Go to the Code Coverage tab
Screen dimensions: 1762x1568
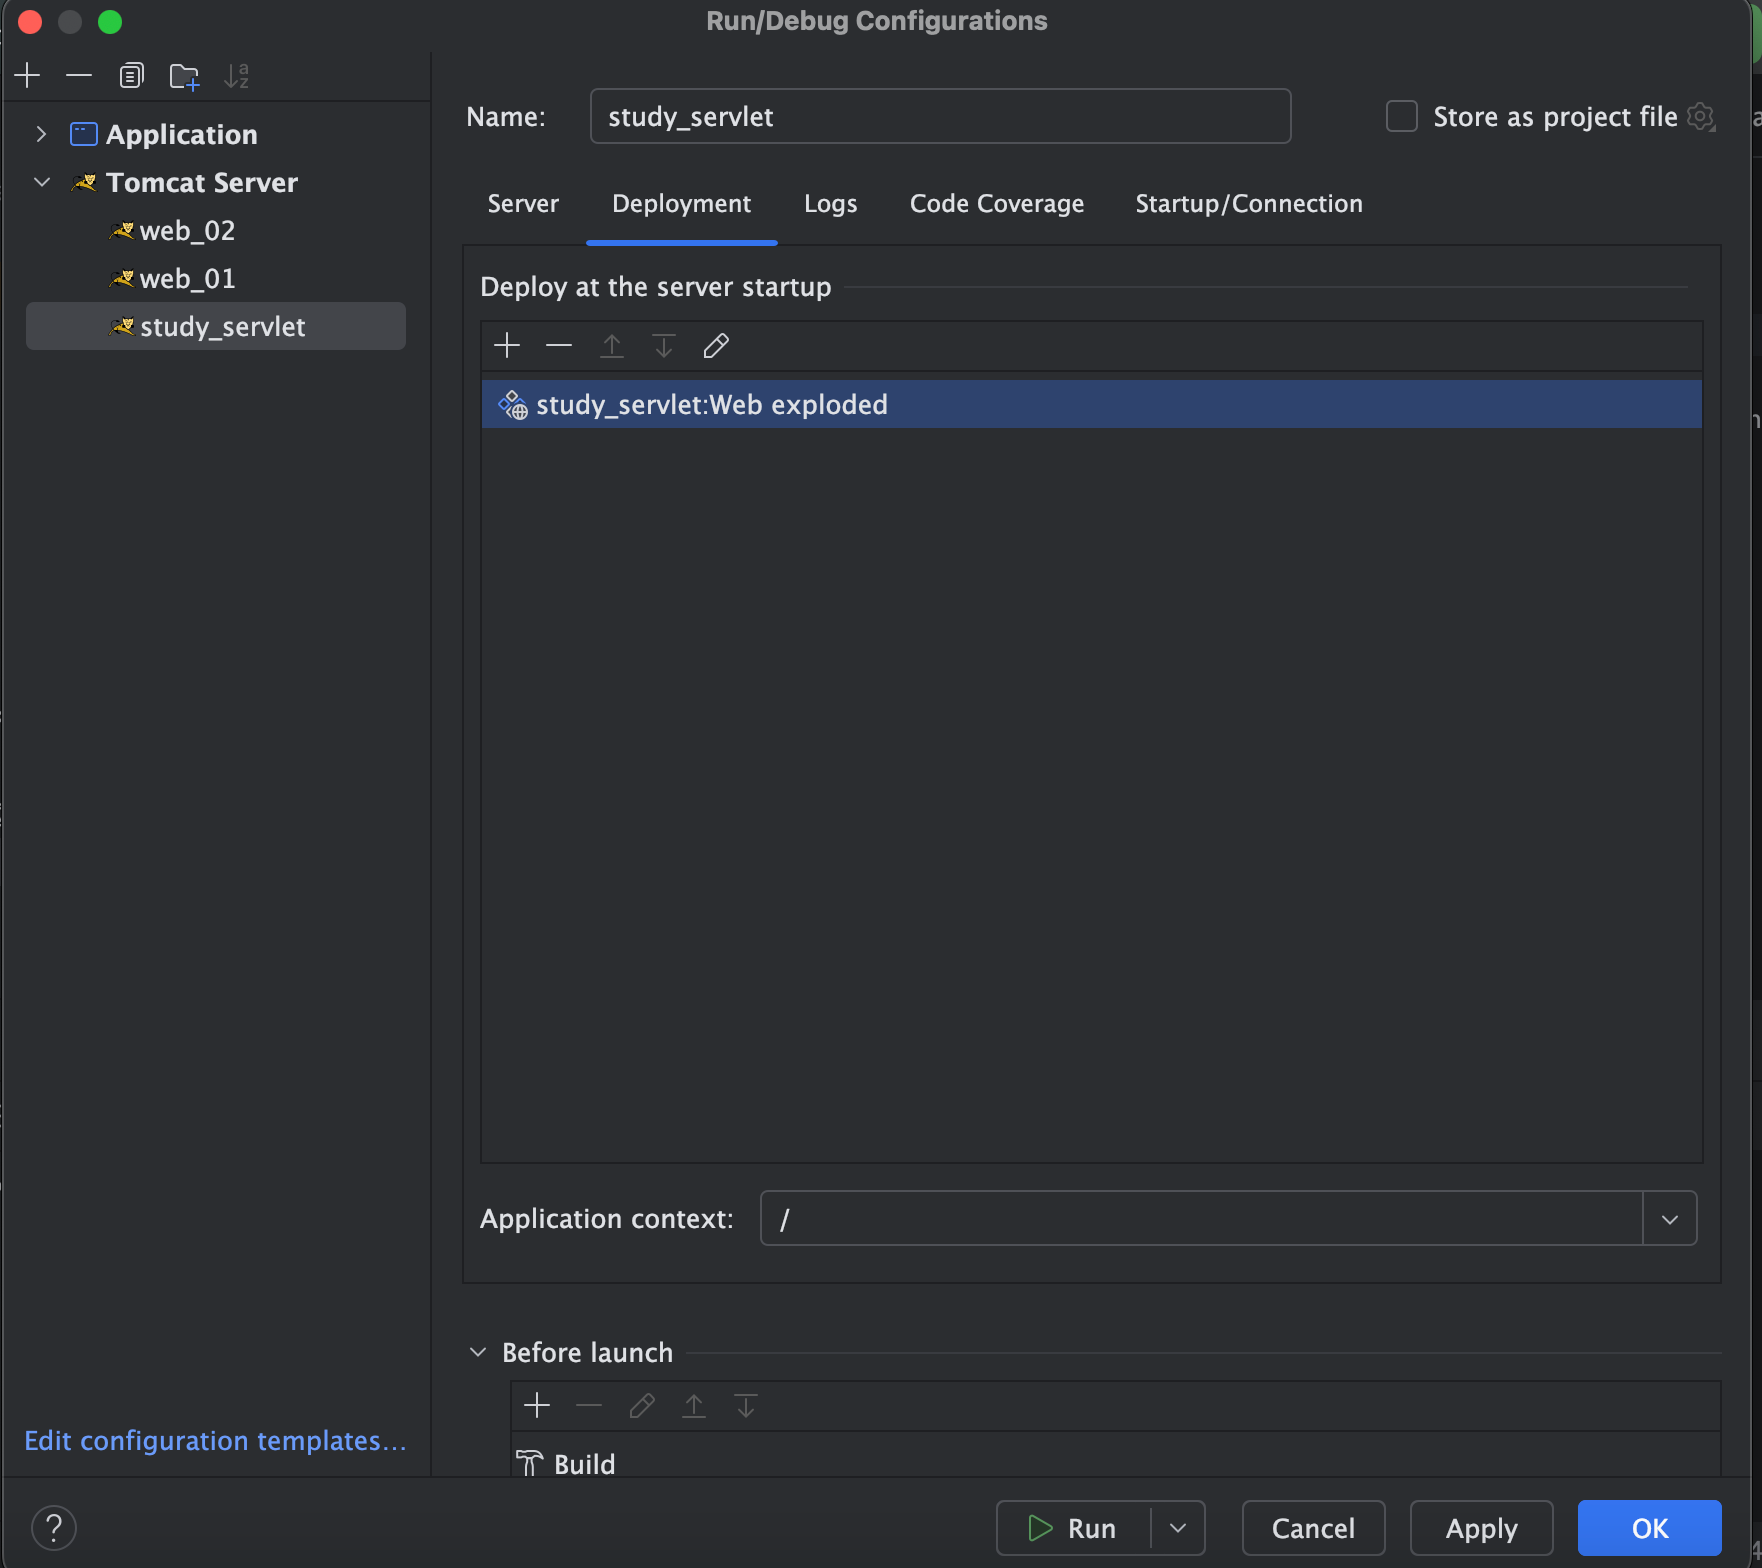[996, 203]
